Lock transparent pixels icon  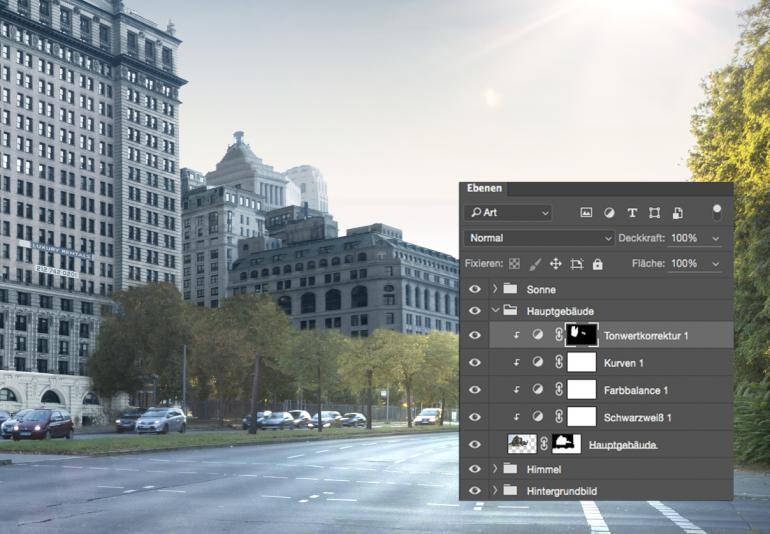(x=514, y=264)
